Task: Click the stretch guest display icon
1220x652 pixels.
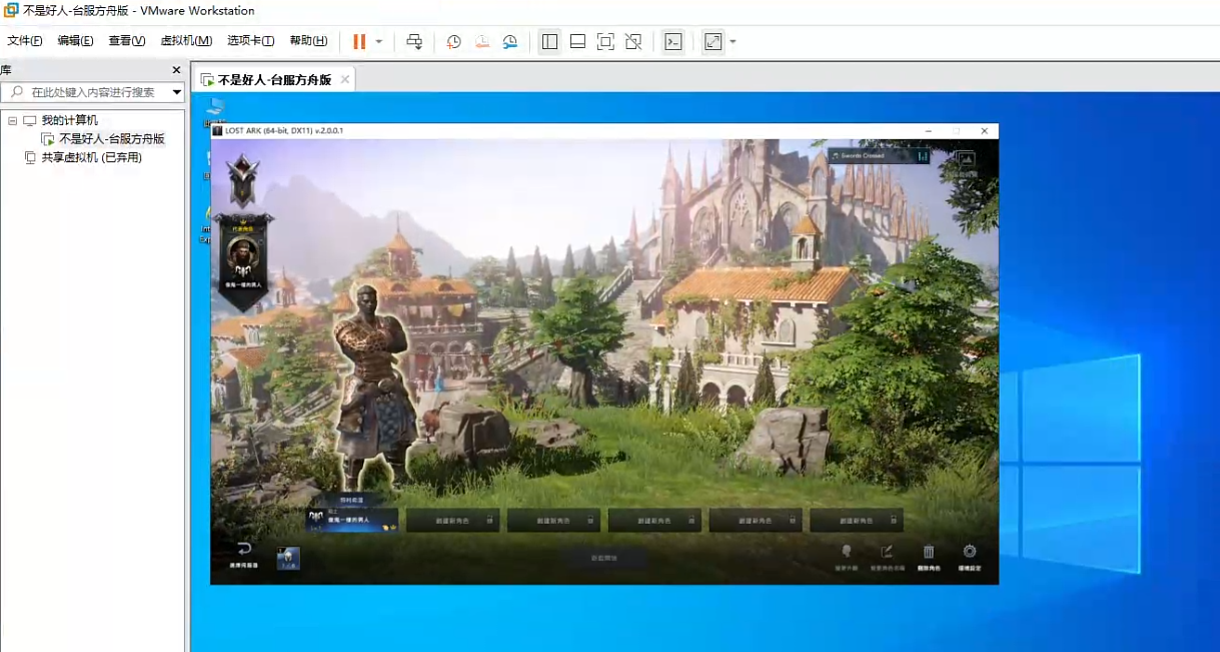Action: point(713,42)
